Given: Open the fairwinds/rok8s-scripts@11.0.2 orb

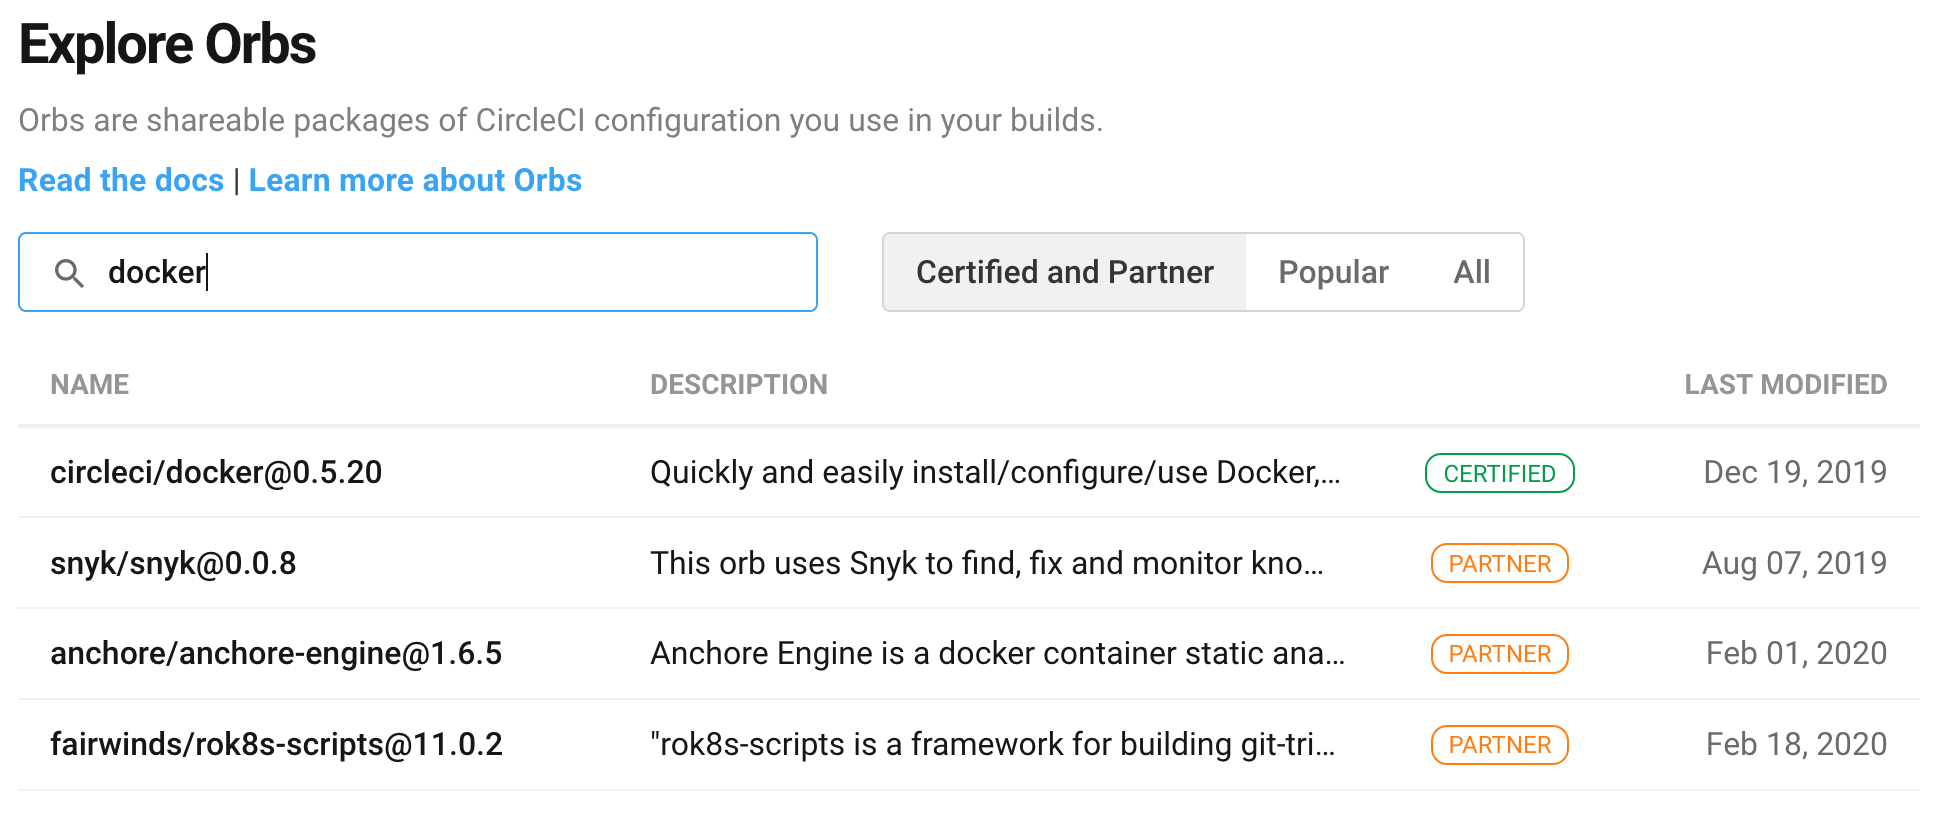Looking at the screenshot, I should [276, 744].
